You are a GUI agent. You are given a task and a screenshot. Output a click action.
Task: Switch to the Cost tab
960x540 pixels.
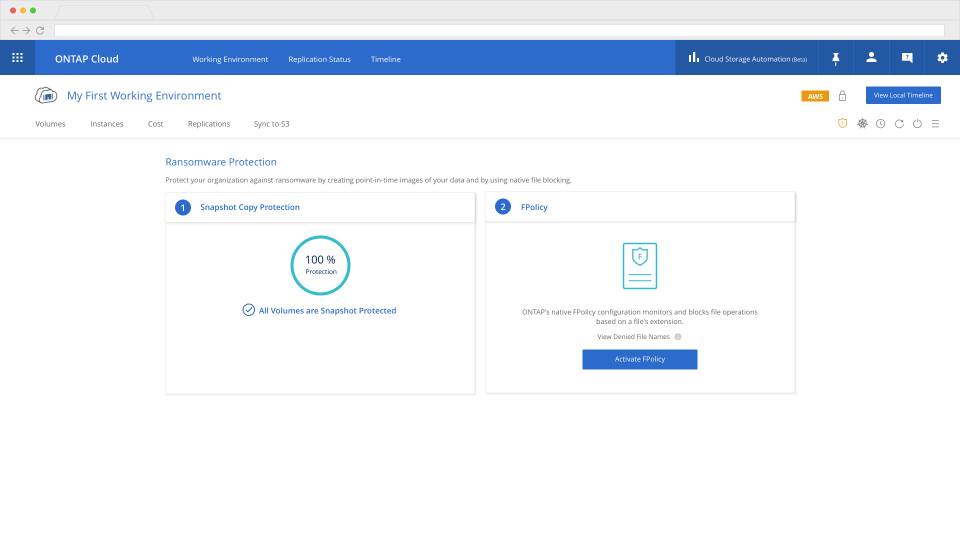(x=156, y=124)
